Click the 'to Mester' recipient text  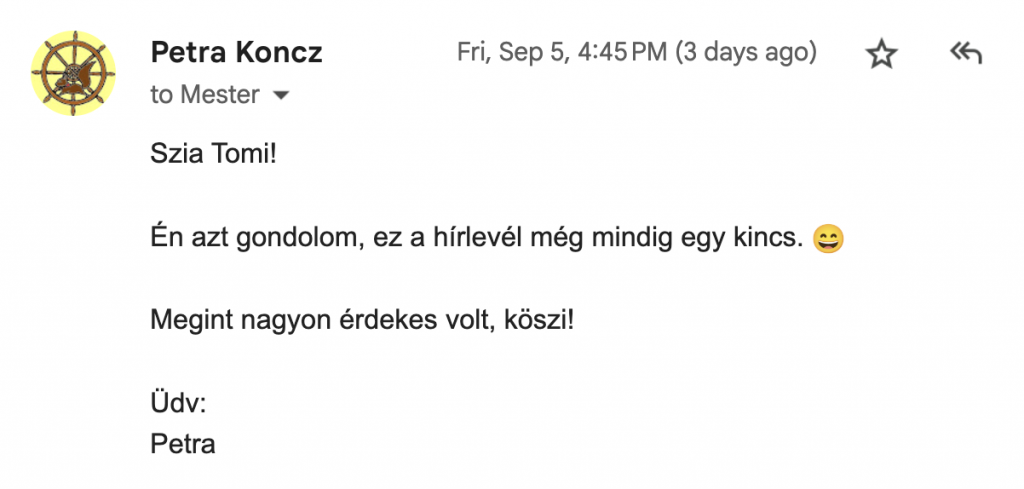[205, 95]
